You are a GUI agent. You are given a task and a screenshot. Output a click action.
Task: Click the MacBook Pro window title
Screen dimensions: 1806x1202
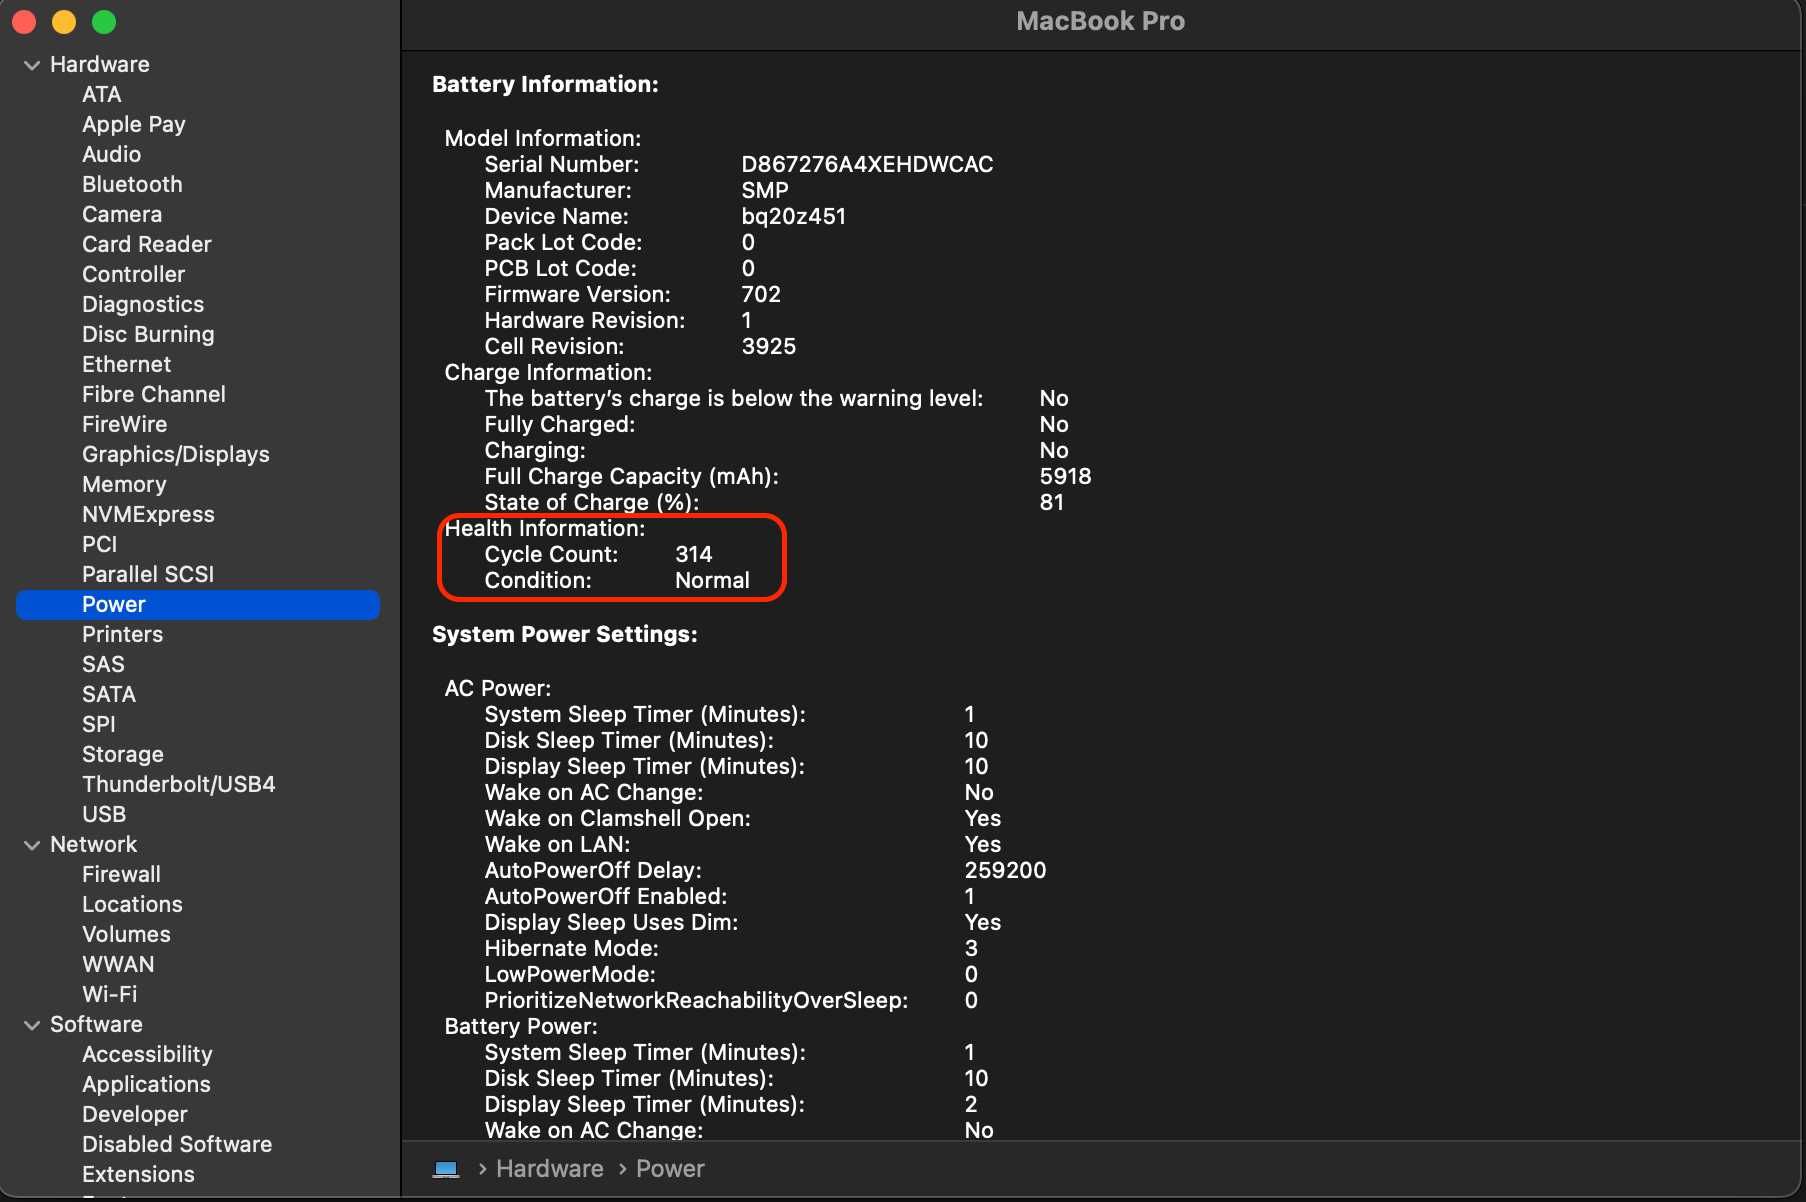click(1100, 21)
